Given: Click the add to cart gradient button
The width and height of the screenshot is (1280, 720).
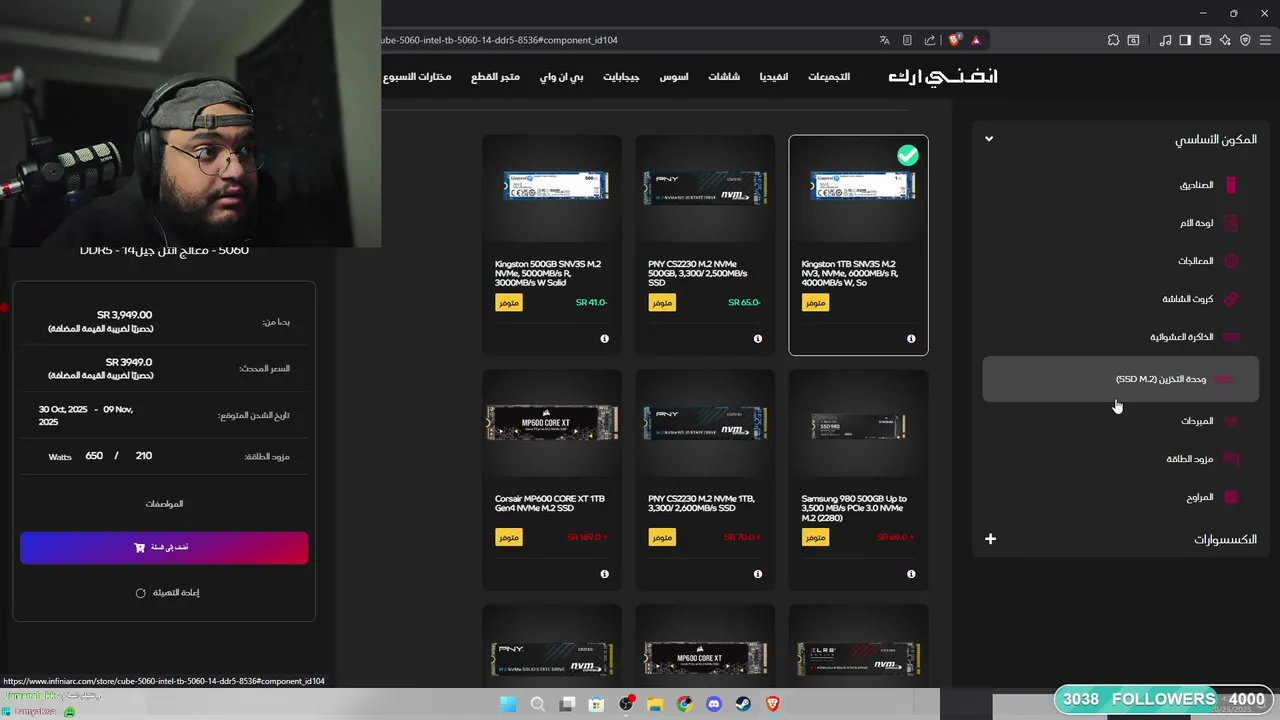Looking at the screenshot, I should coord(164,548).
